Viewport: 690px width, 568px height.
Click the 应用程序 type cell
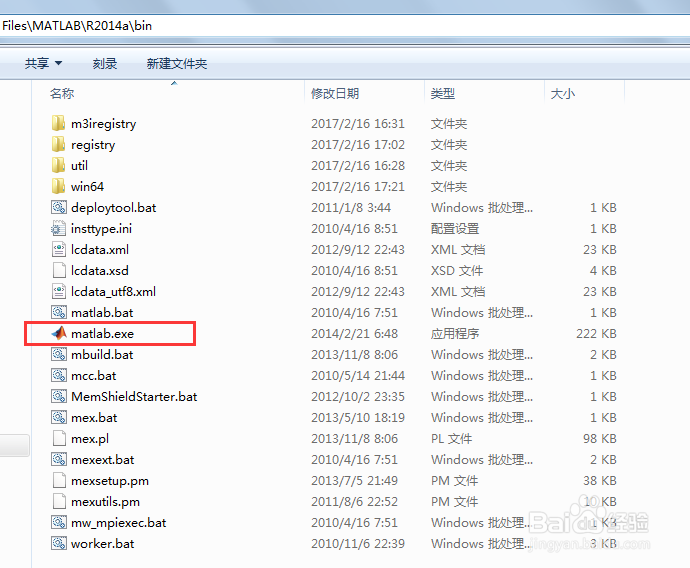click(x=455, y=333)
